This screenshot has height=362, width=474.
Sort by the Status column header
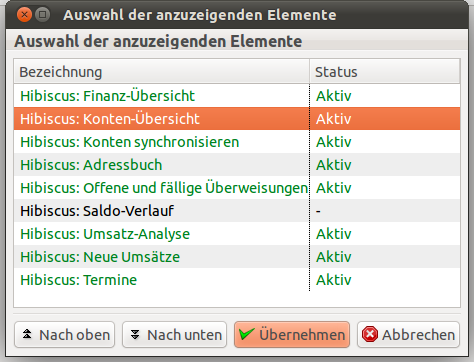(385, 72)
